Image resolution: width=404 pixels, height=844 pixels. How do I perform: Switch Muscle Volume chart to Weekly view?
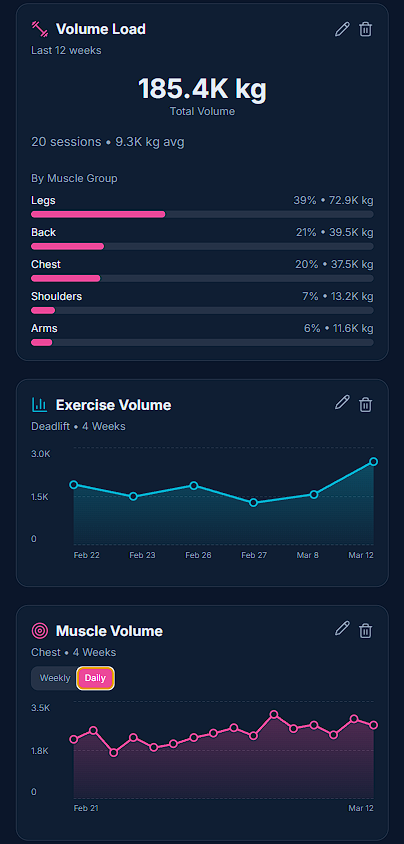tap(55, 678)
